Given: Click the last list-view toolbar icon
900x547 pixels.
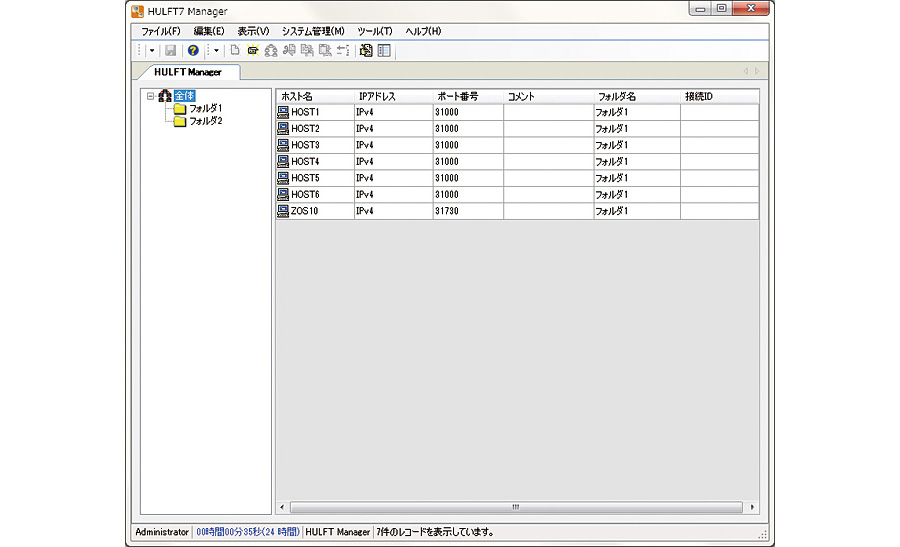Looking at the screenshot, I should [x=384, y=50].
